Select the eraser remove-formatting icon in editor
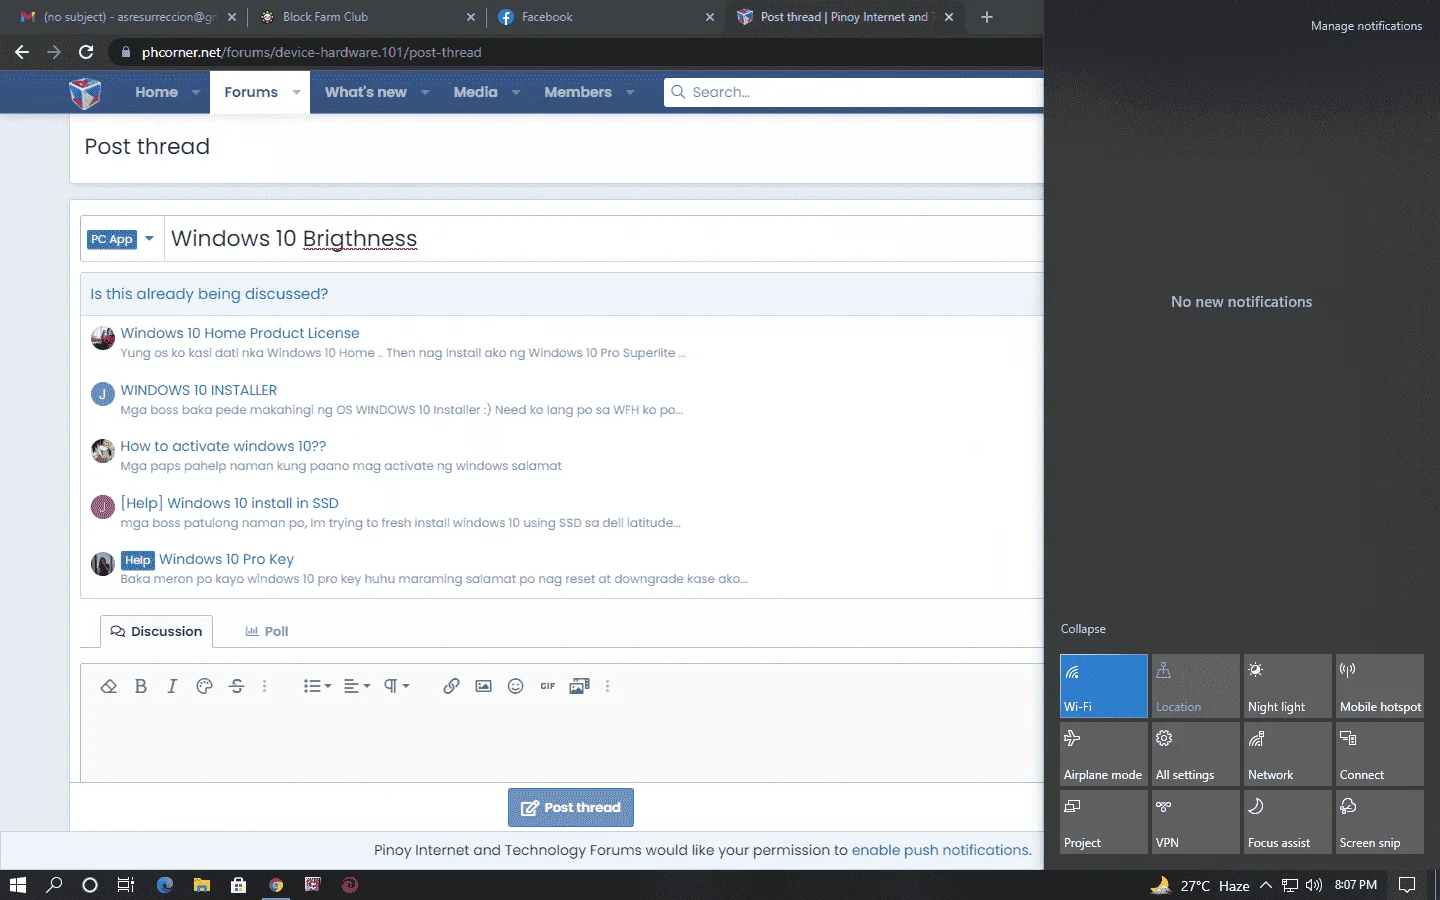1440x900 pixels. (109, 686)
